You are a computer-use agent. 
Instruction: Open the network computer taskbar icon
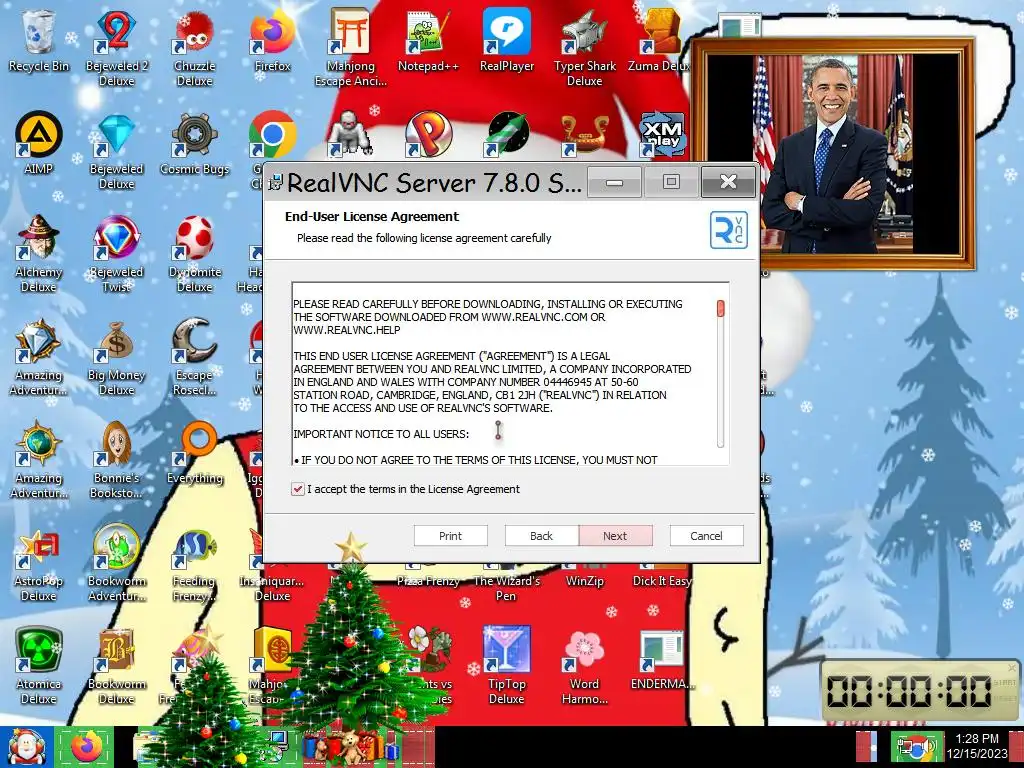coord(277,744)
